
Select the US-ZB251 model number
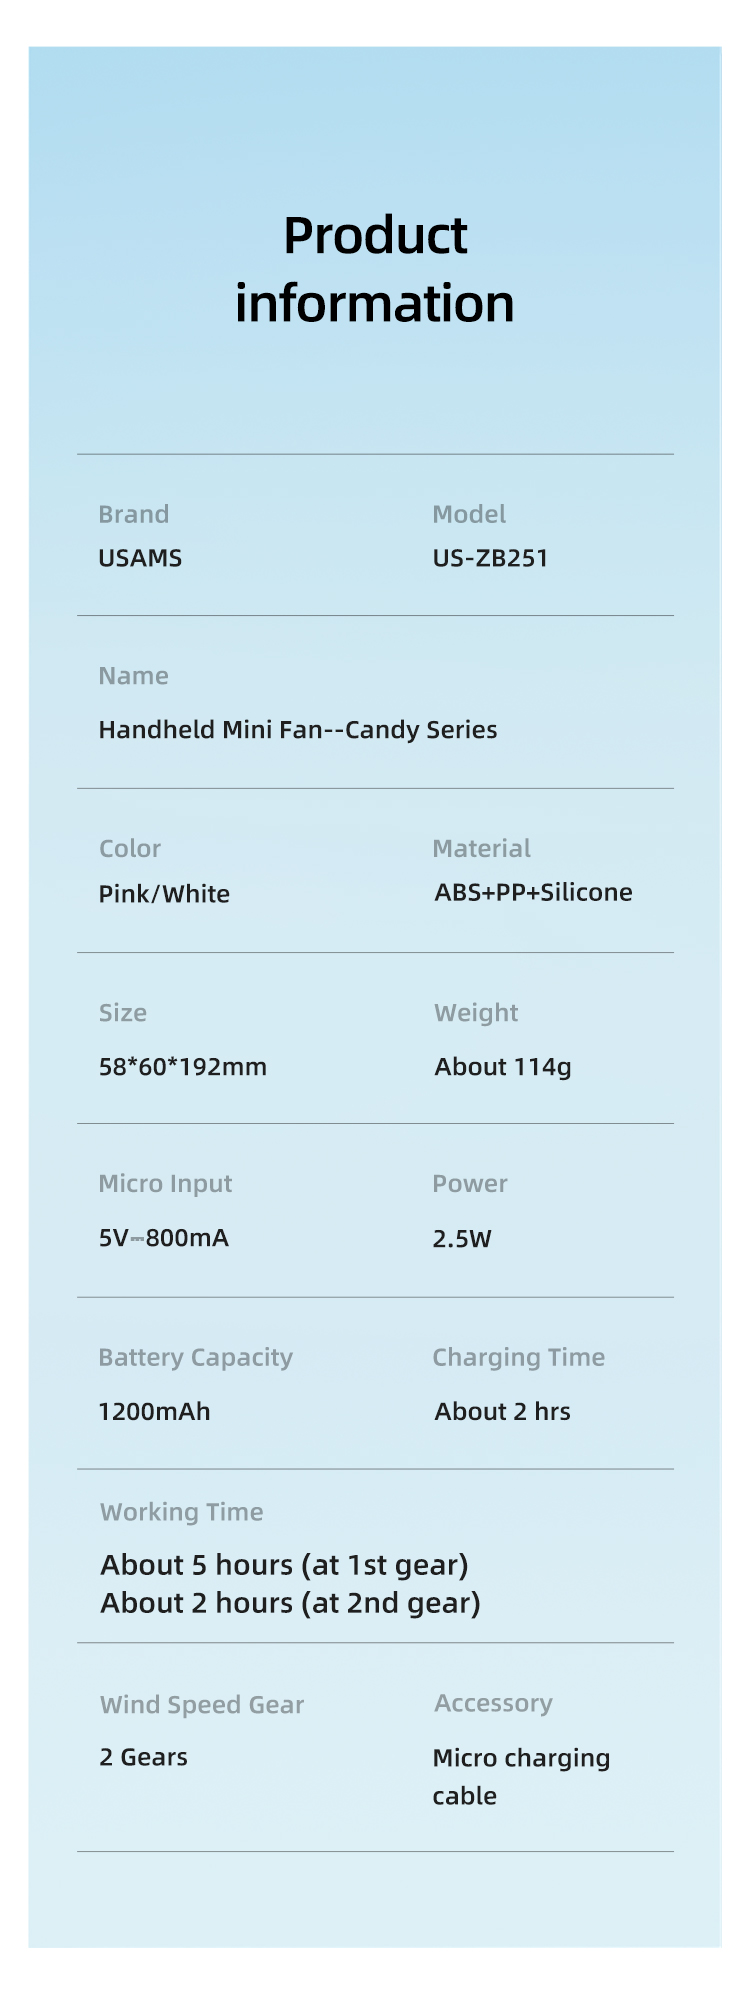click(x=491, y=558)
